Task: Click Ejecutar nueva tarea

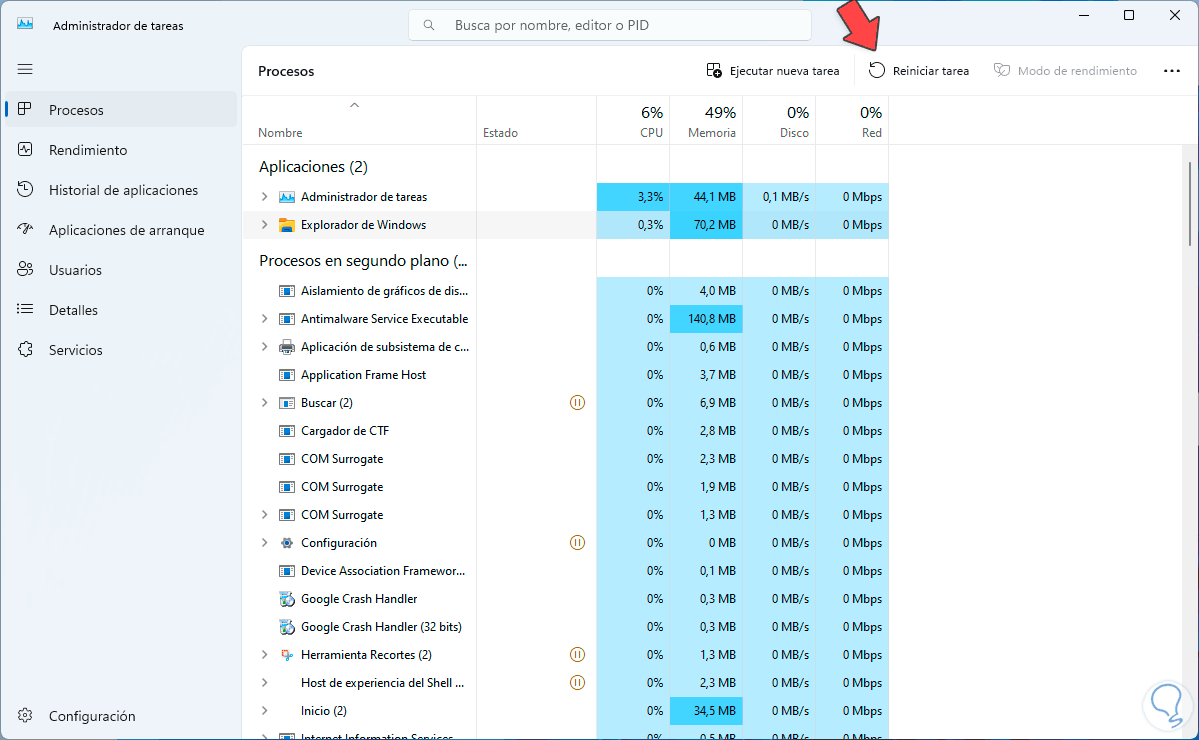Action: click(772, 70)
